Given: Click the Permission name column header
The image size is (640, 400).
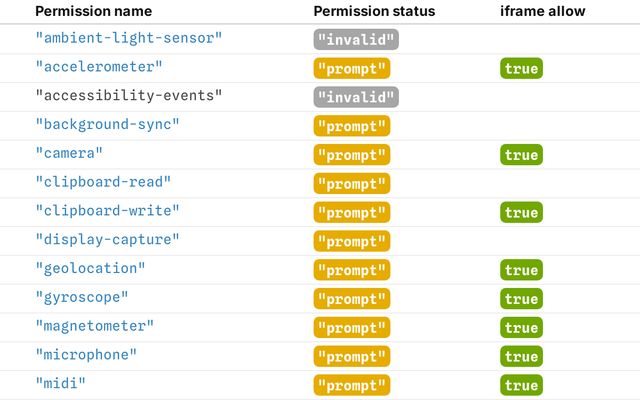Looking at the screenshot, I should tap(93, 11).
